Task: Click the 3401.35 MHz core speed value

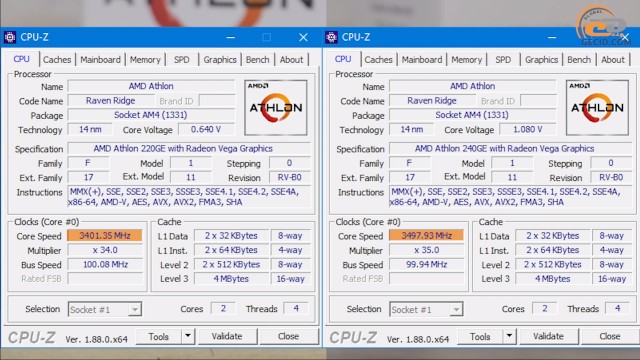Action: pyautogui.click(x=105, y=236)
